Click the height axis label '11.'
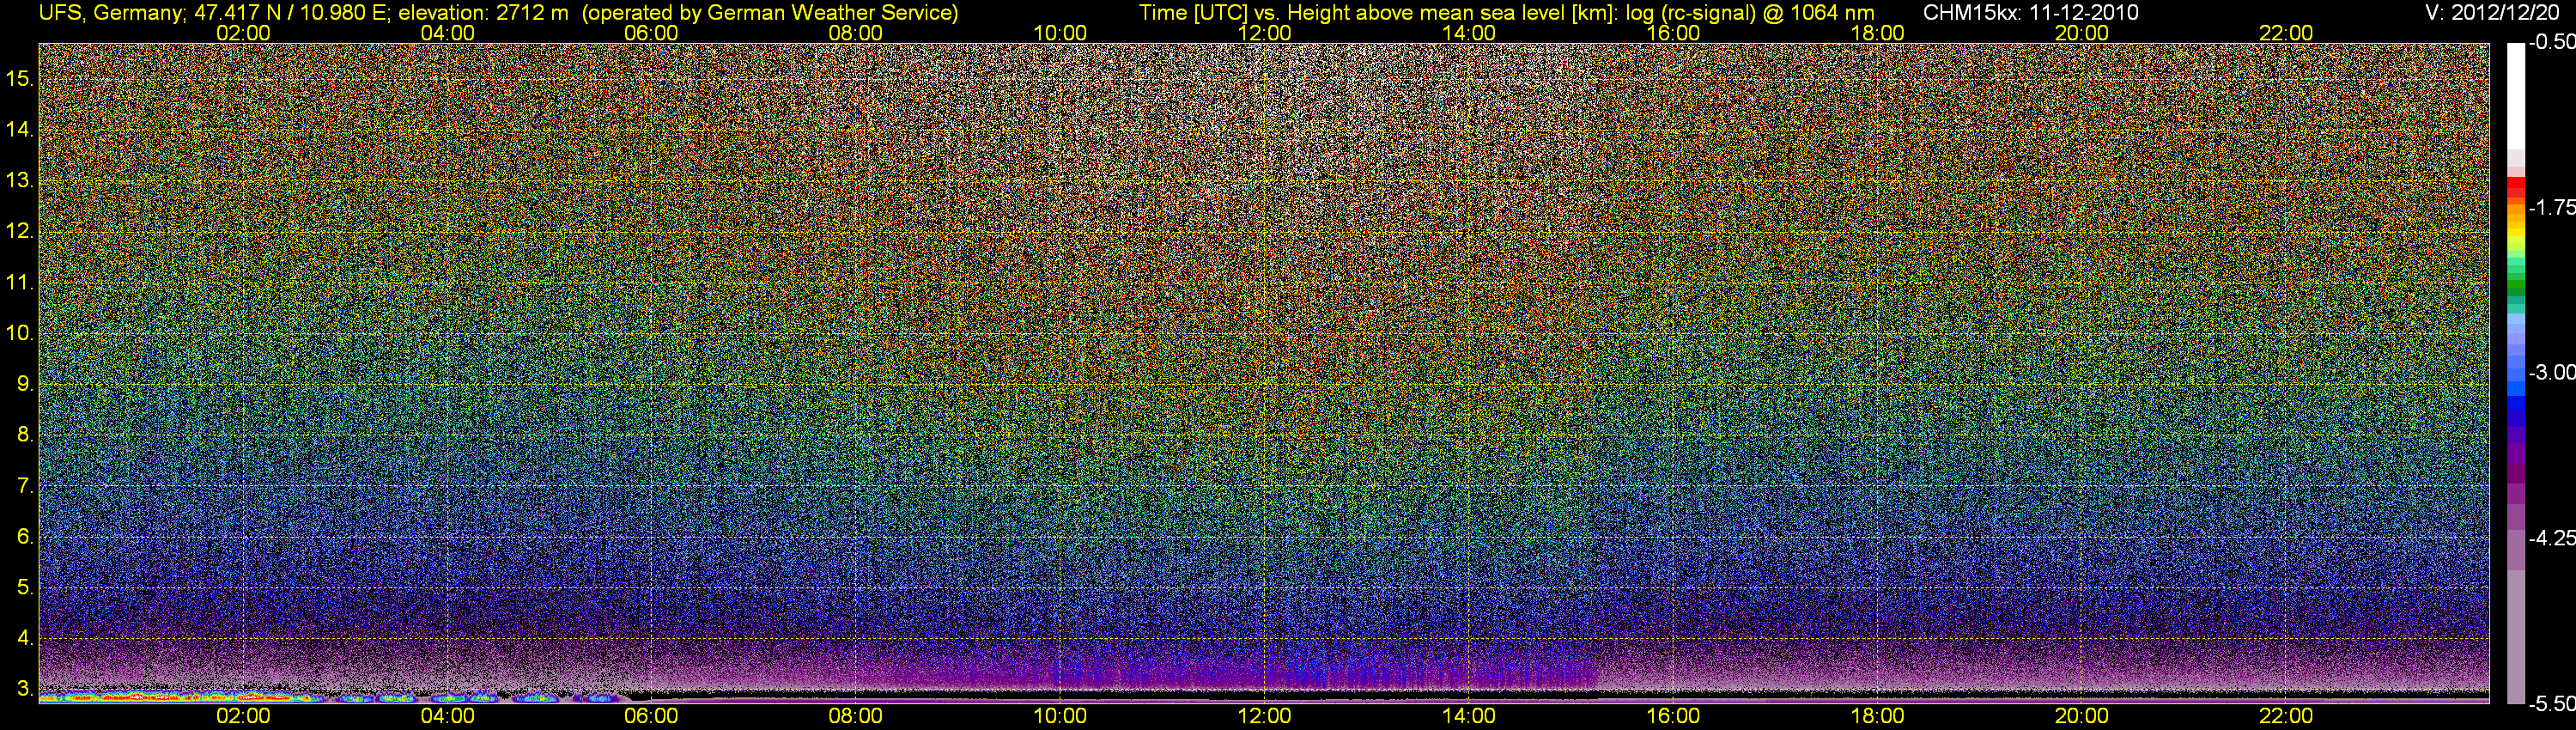 tap(20, 283)
